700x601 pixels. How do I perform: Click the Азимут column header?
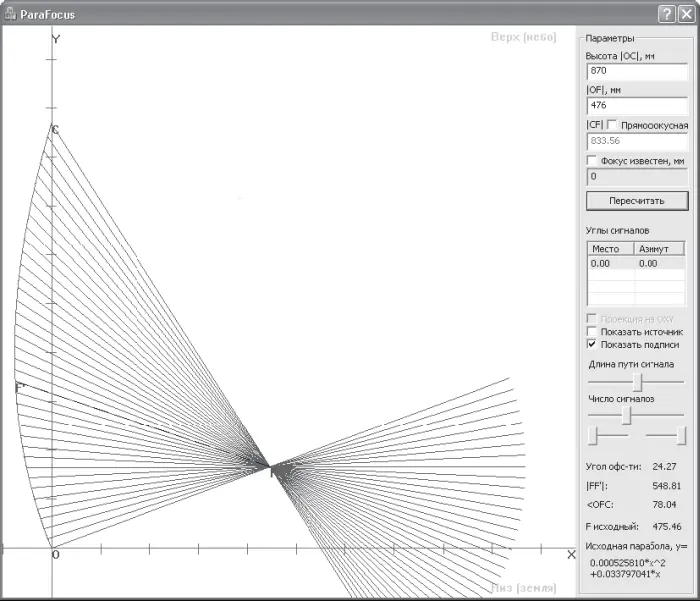[659, 249]
